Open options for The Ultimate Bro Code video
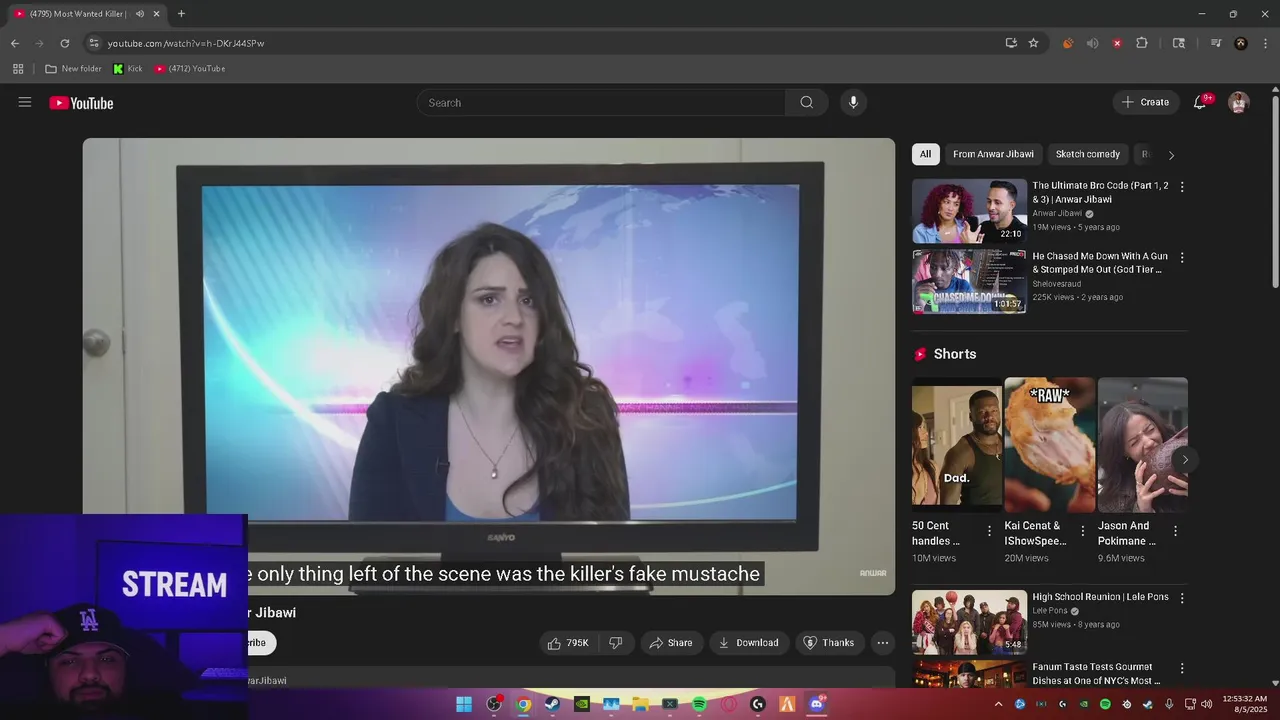This screenshot has width=1280, height=720. [x=1182, y=187]
